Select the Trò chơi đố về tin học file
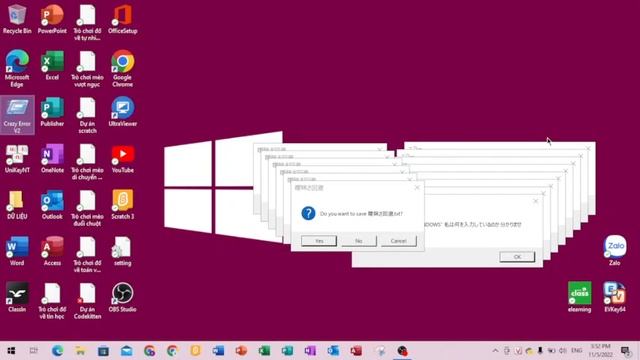Viewport: 640px width, 360px height. (x=52, y=301)
